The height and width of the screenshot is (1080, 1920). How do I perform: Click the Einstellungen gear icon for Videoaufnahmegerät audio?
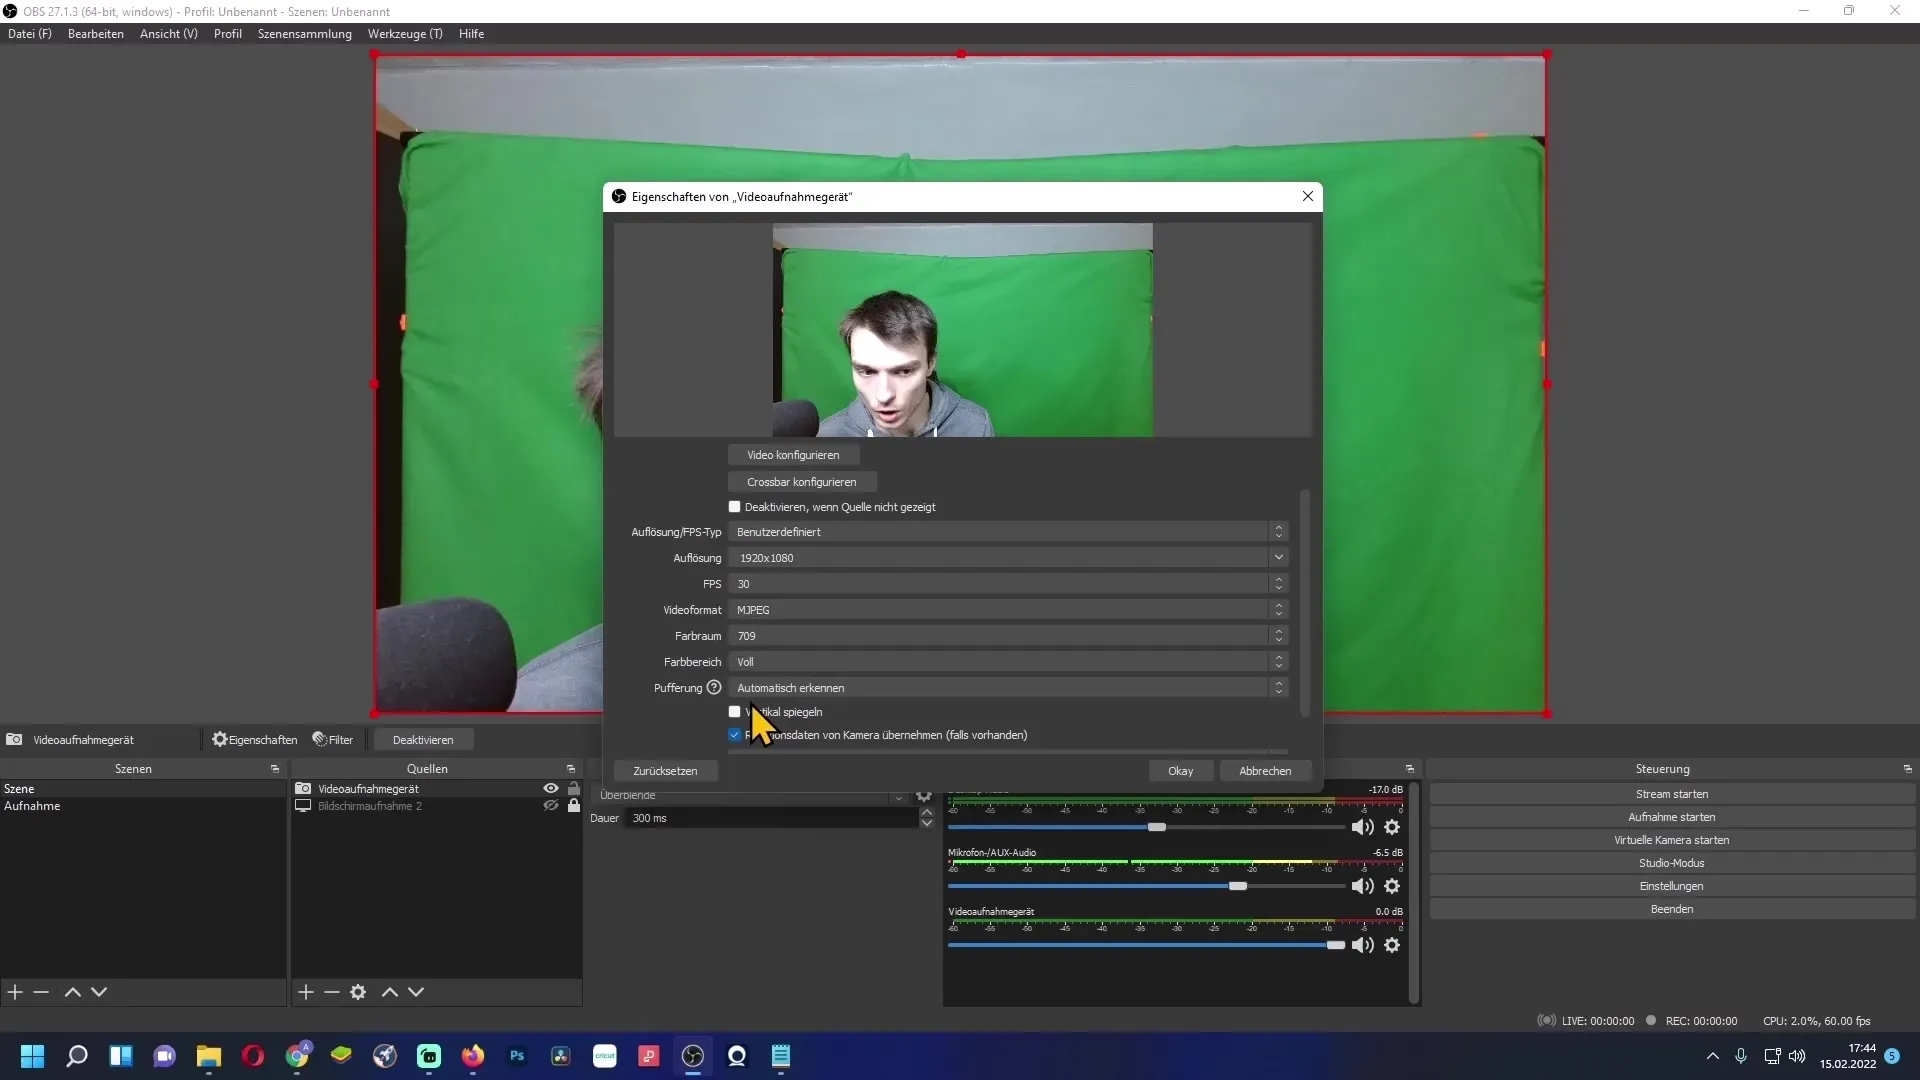pos(1393,944)
